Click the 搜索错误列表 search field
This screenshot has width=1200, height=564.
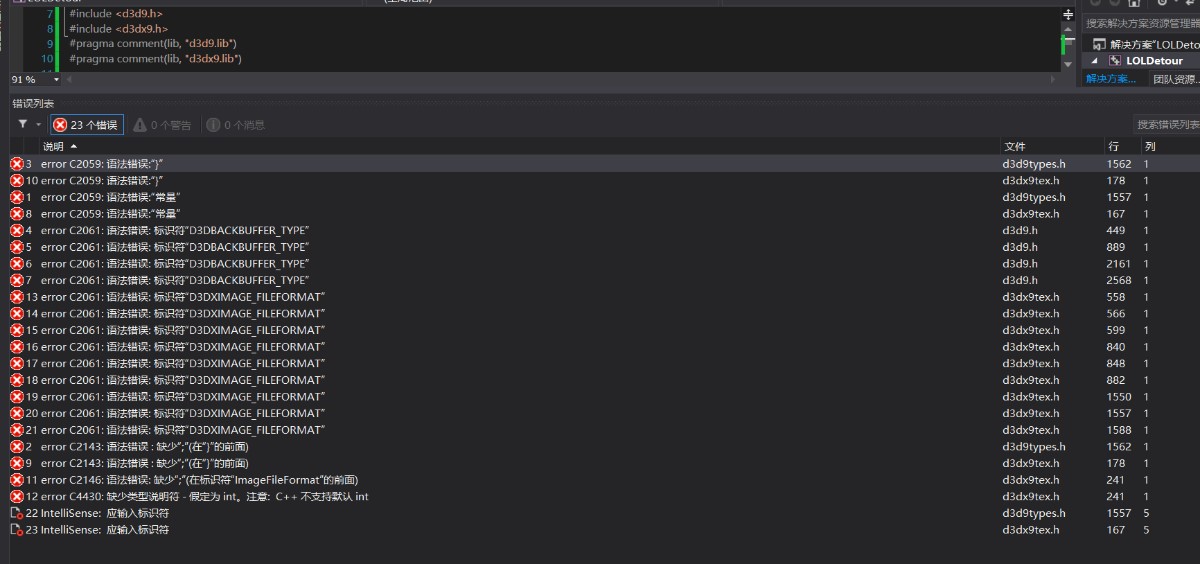coord(1166,125)
